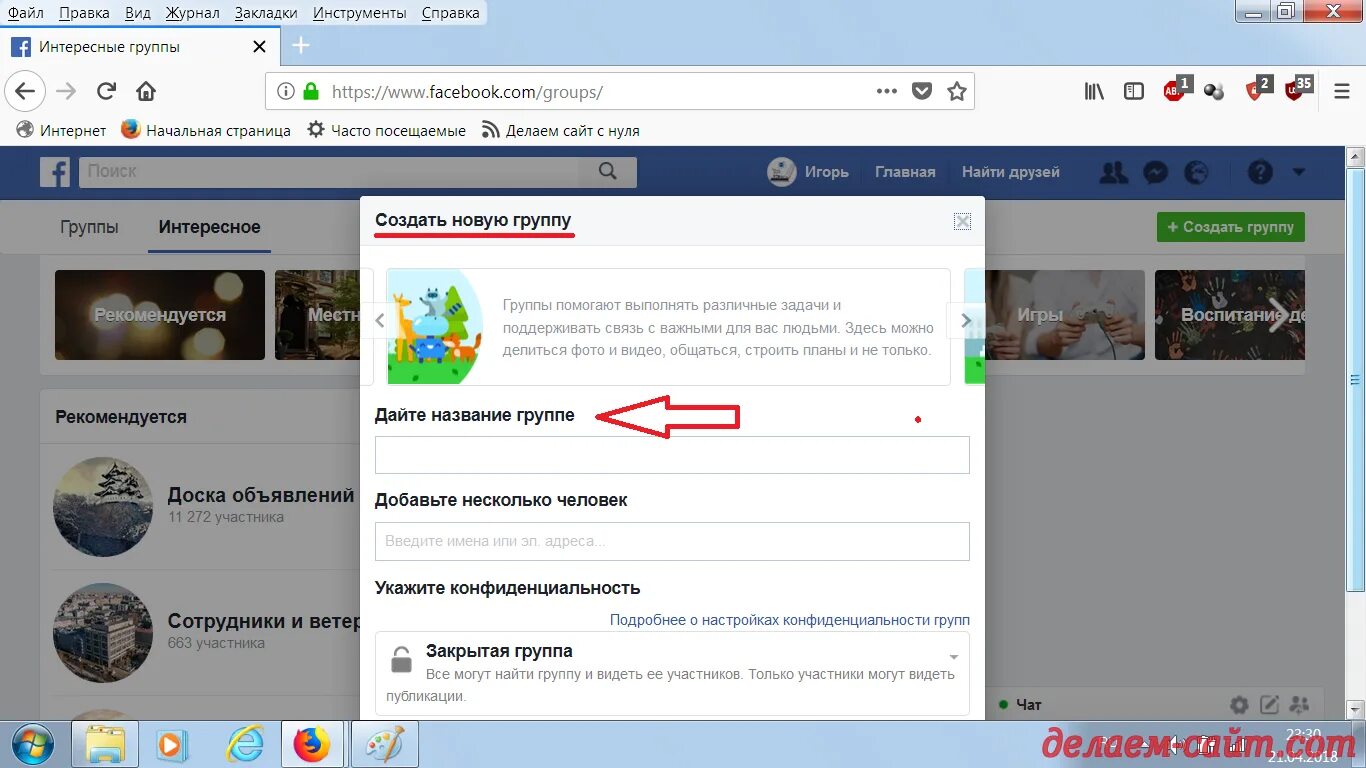Save page to Pocket

click(x=922, y=91)
